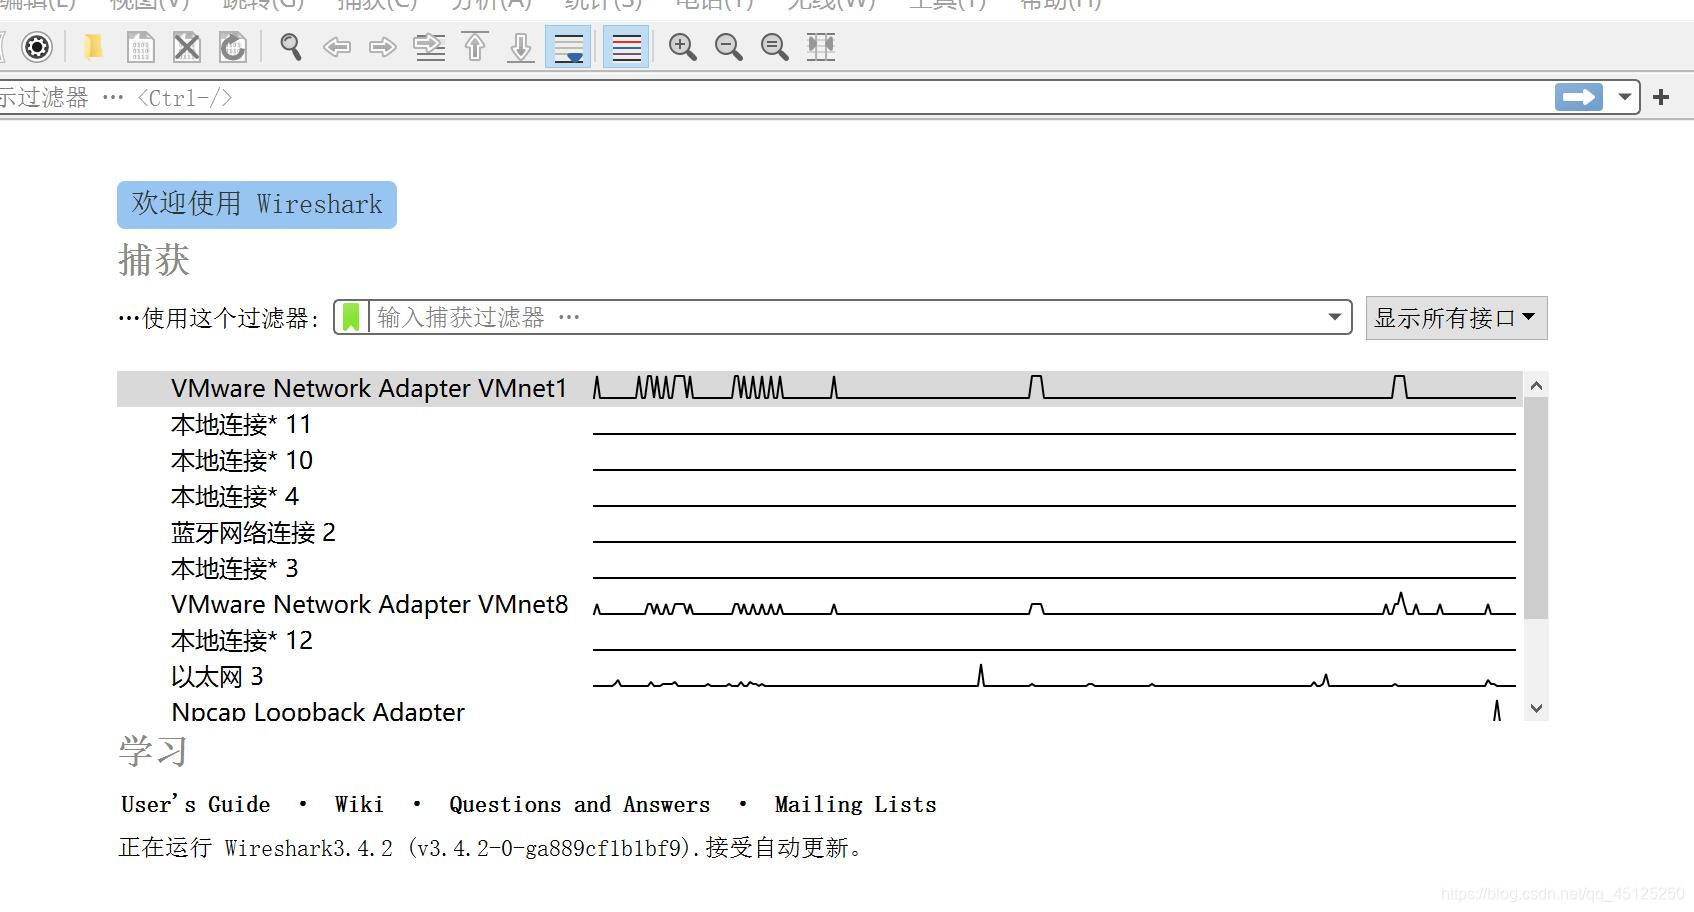The image size is (1694, 912).
Task: Click the Wireshark3.4.2 version status text
Action: (x=490, y=848)
